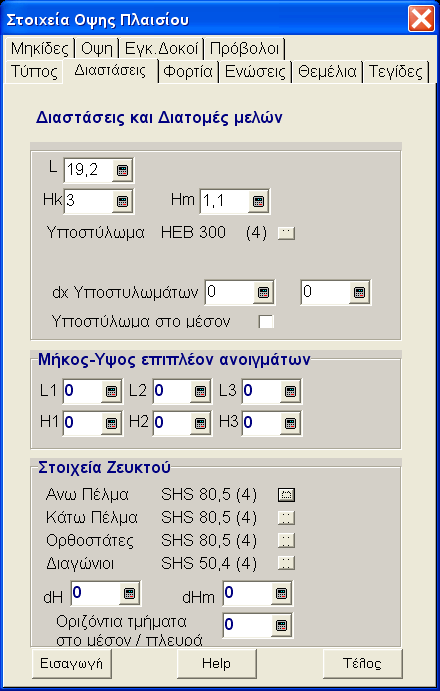Click the 'HEB 300' section text
Screen dimensions: 440x691
(x=194, y=232)
